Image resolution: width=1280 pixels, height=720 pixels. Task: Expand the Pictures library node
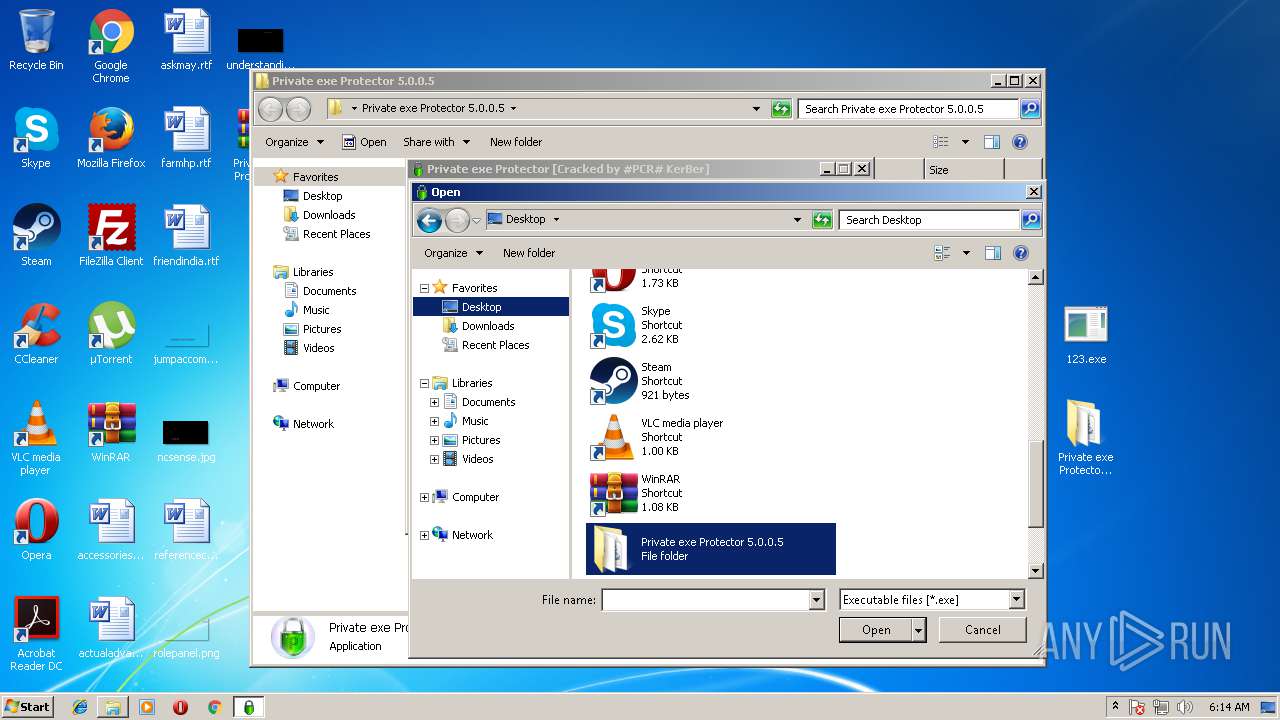pyautogui.click(x=434, y=440)
